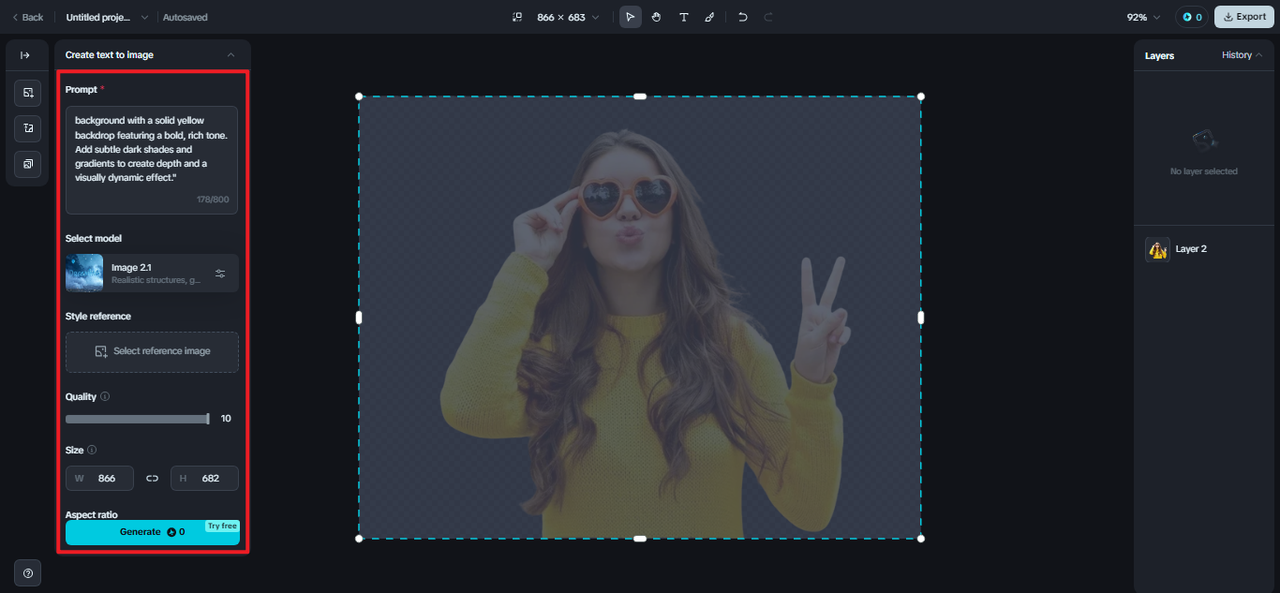This screenshot has height=593, width=1280.
Task: Click the Size info icon
Action: tap(92, 450)
